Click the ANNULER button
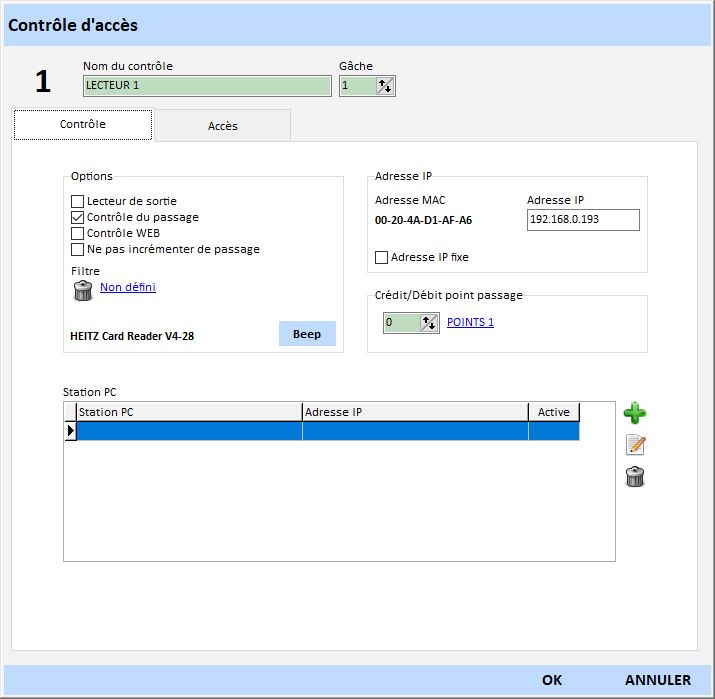The width and height of the screenshot is (715, 699). pyautogui.click(x=657, y=680)
